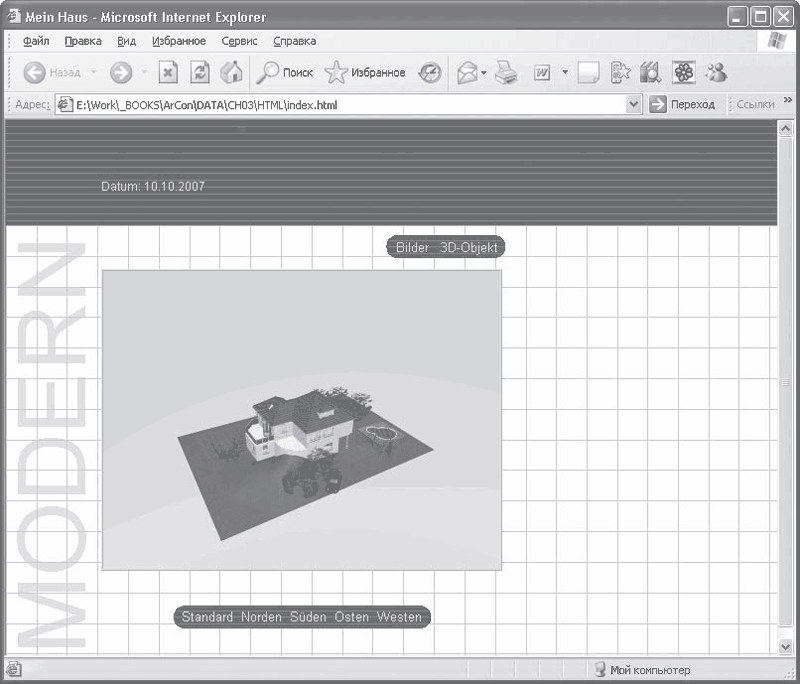Click the Print icon

pos(506,72)
